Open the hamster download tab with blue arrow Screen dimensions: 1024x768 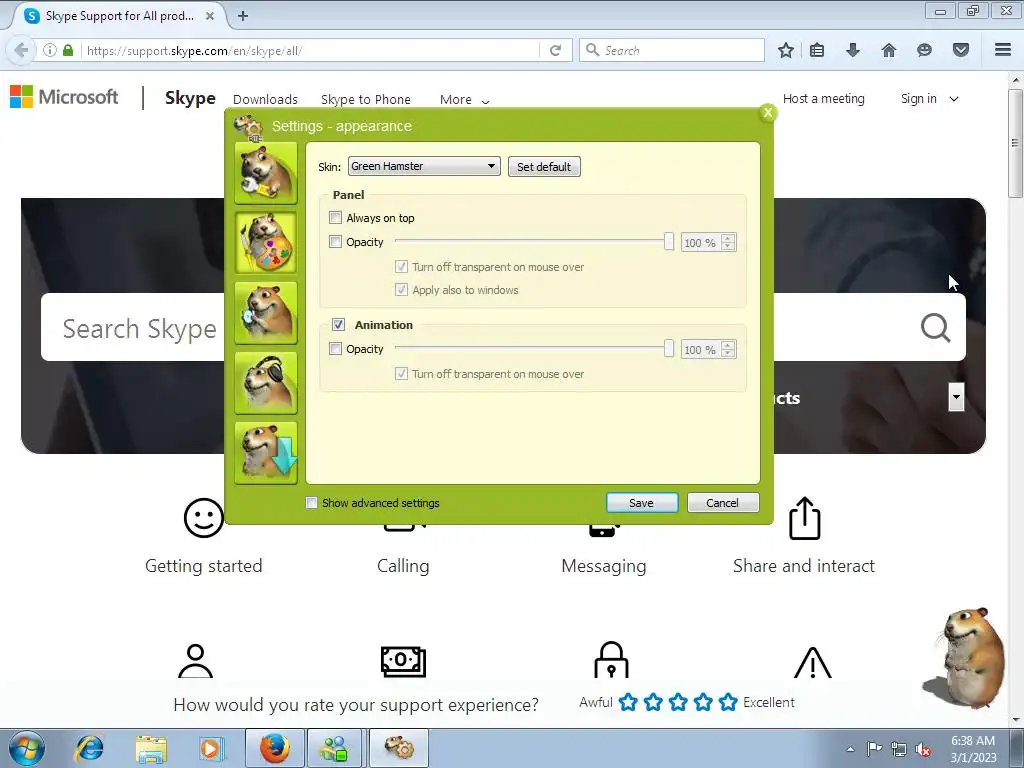pos(266,453)
